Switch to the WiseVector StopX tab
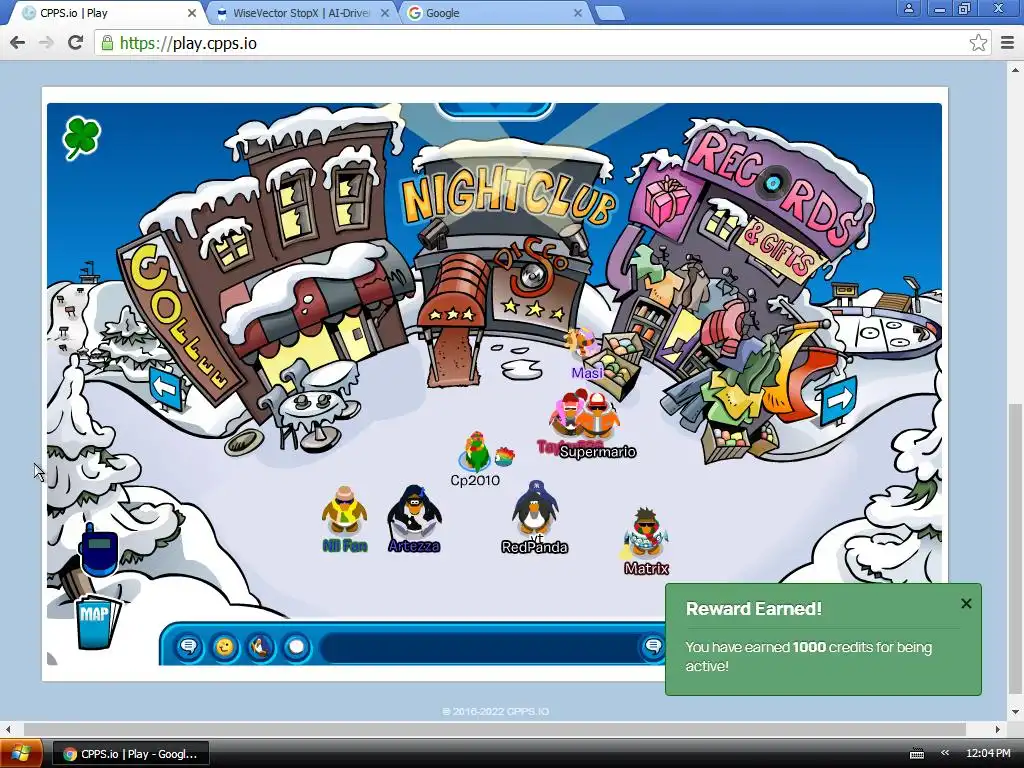This screenshot has width=1024, height=768. (x=302, y=13)
